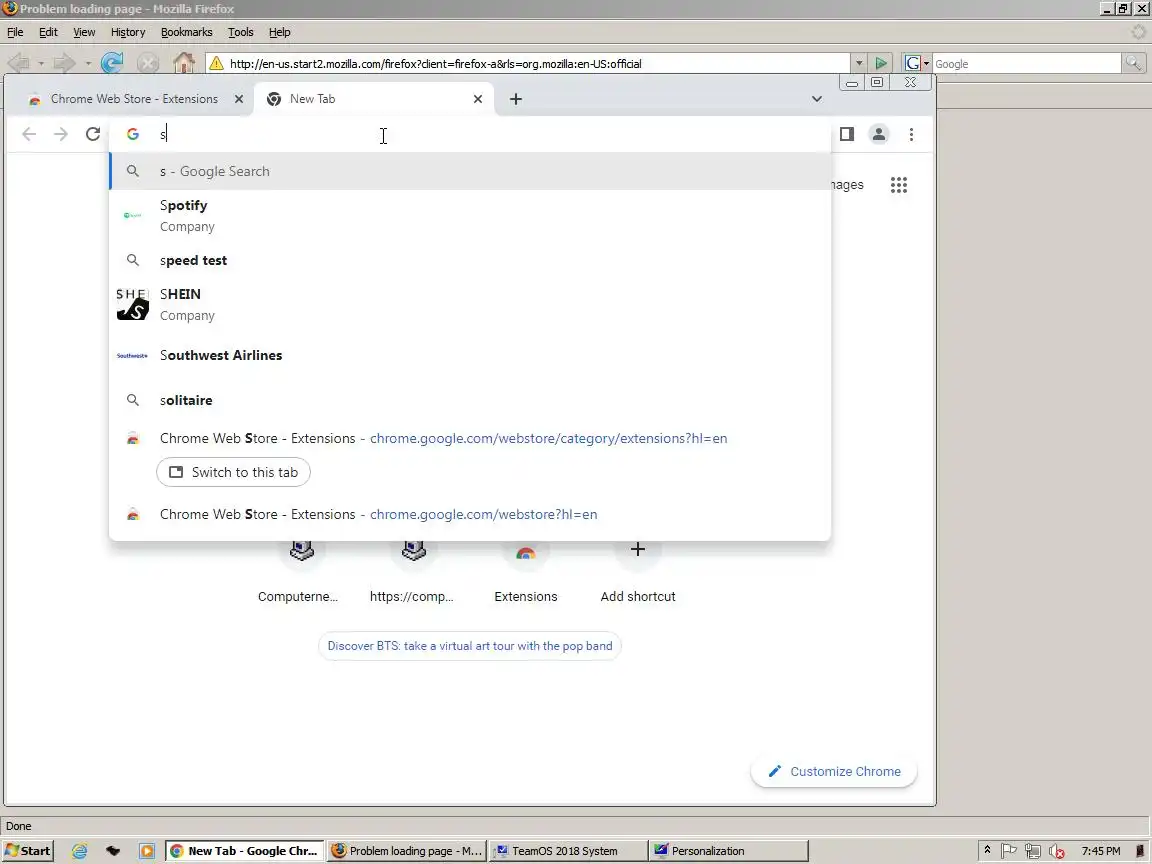Switch to Problem loading page taskbar item

click(406, 851)
